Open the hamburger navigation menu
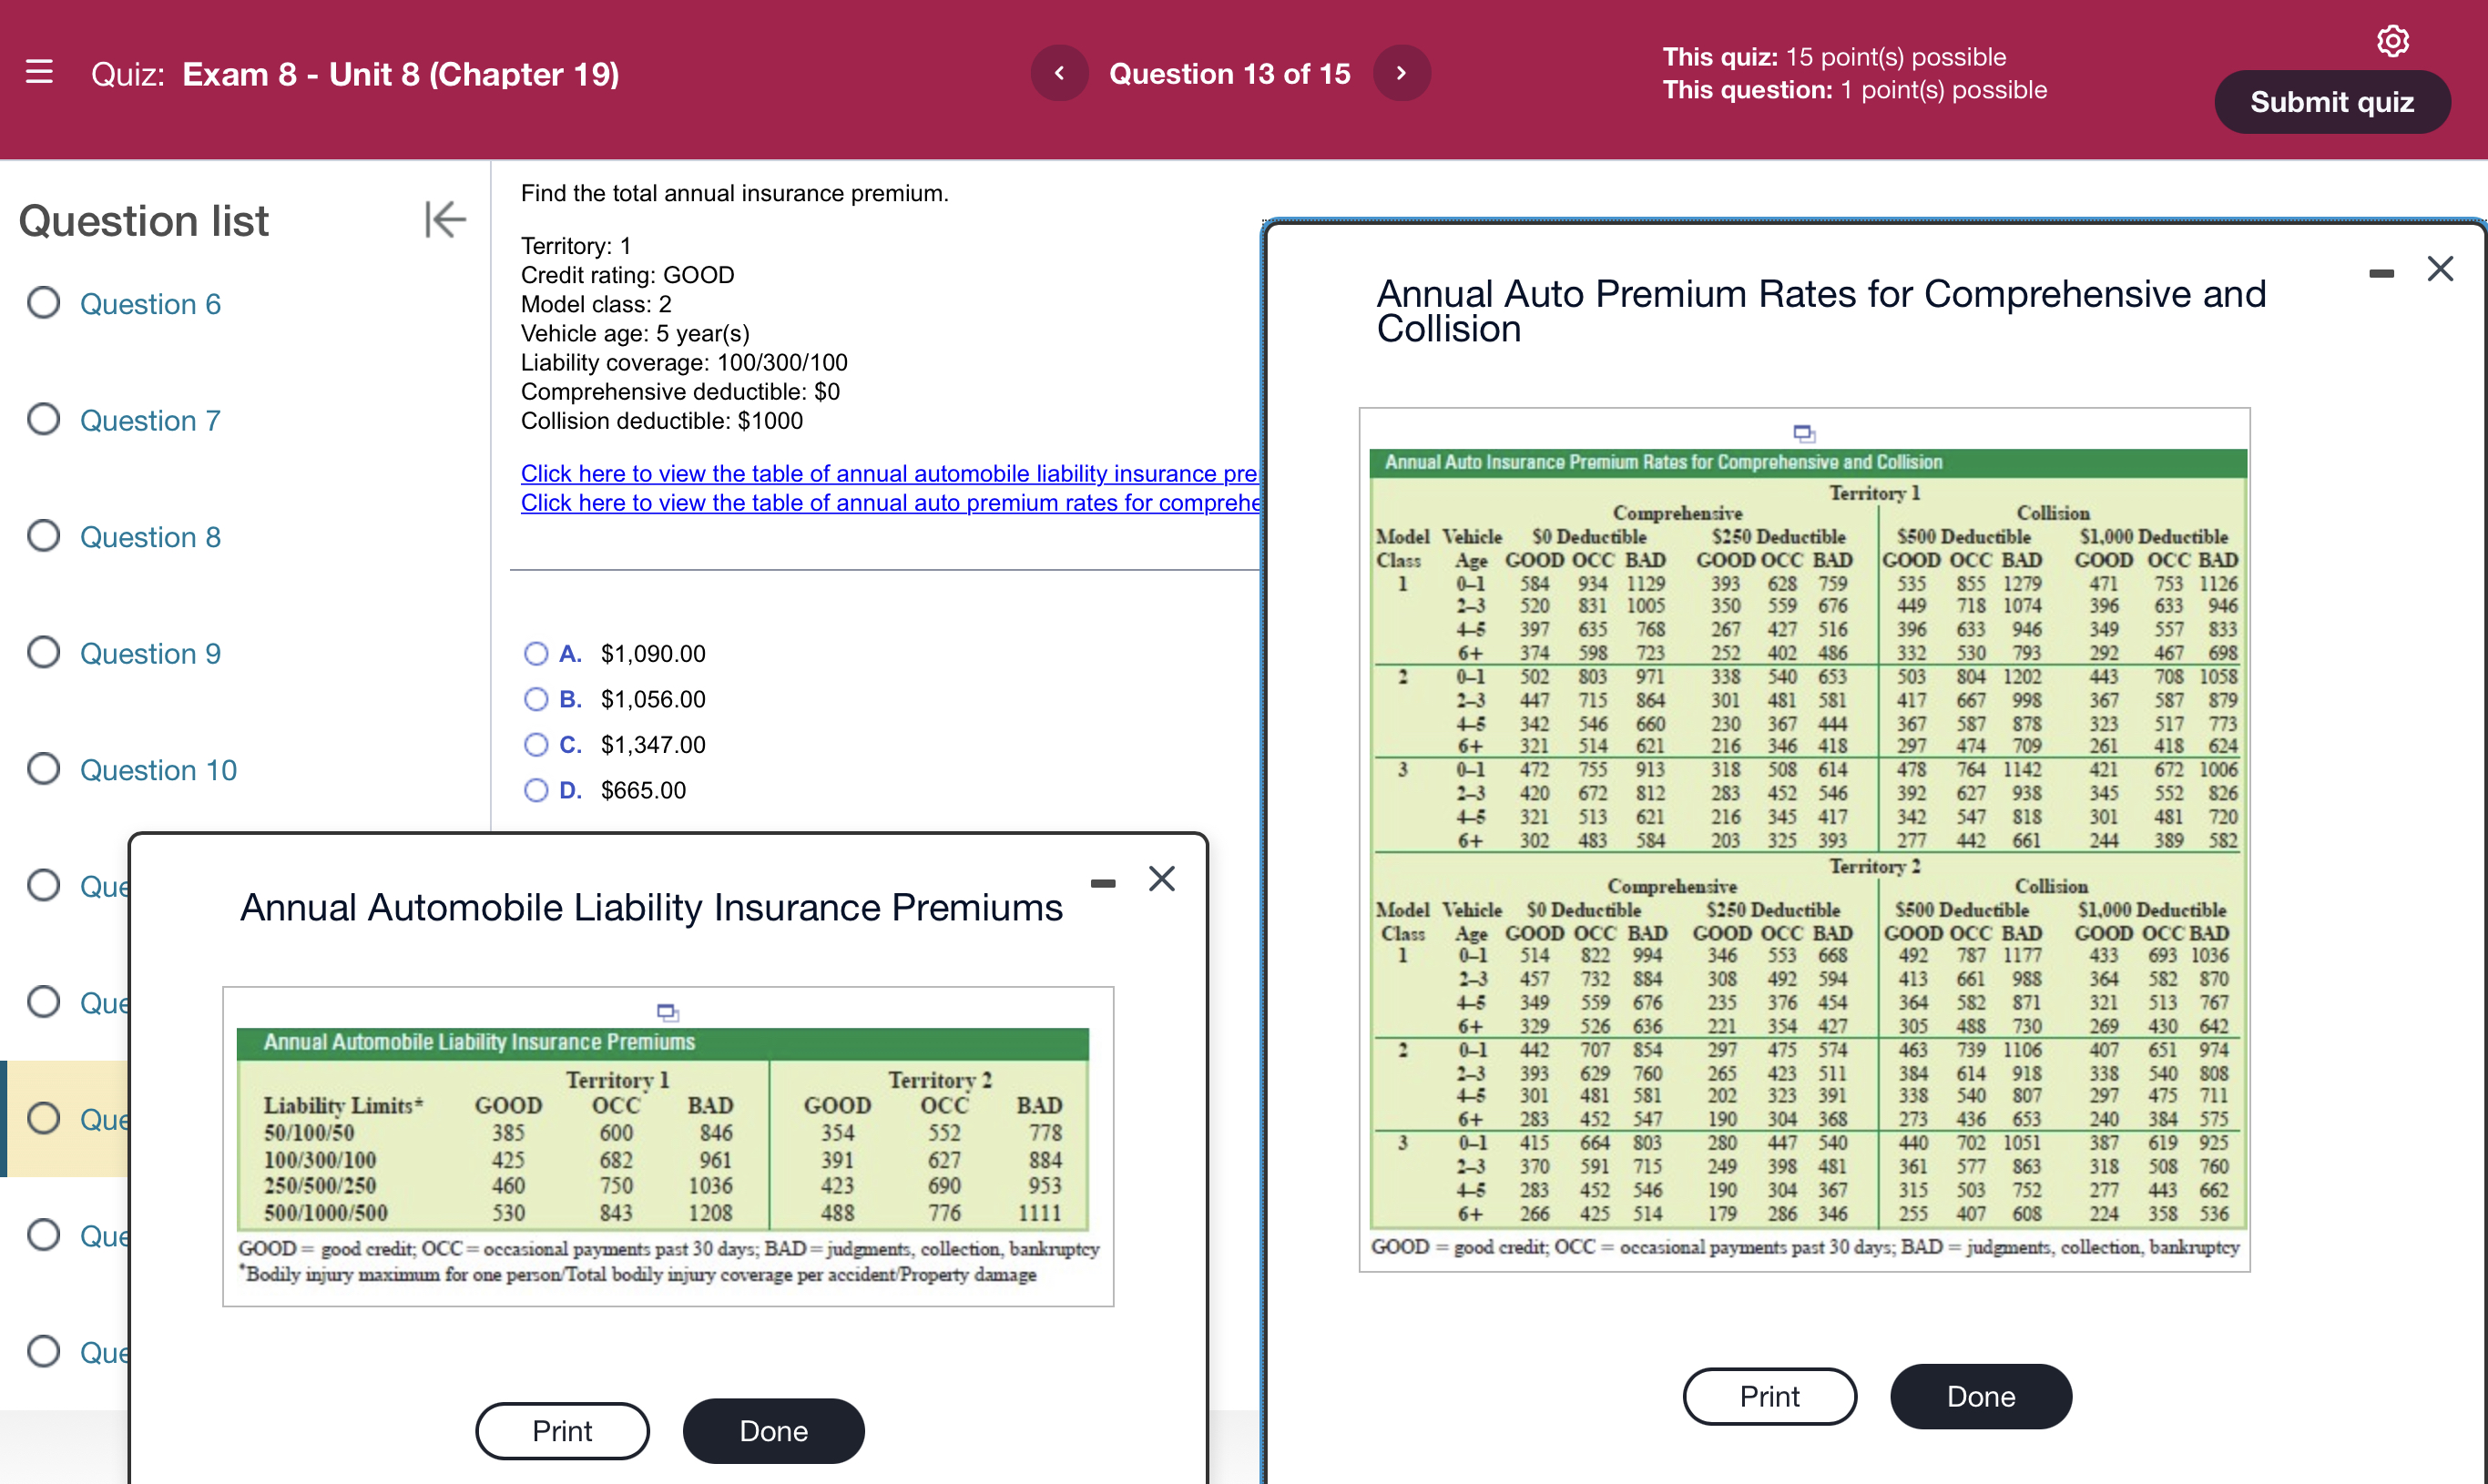 coord(39,72)
